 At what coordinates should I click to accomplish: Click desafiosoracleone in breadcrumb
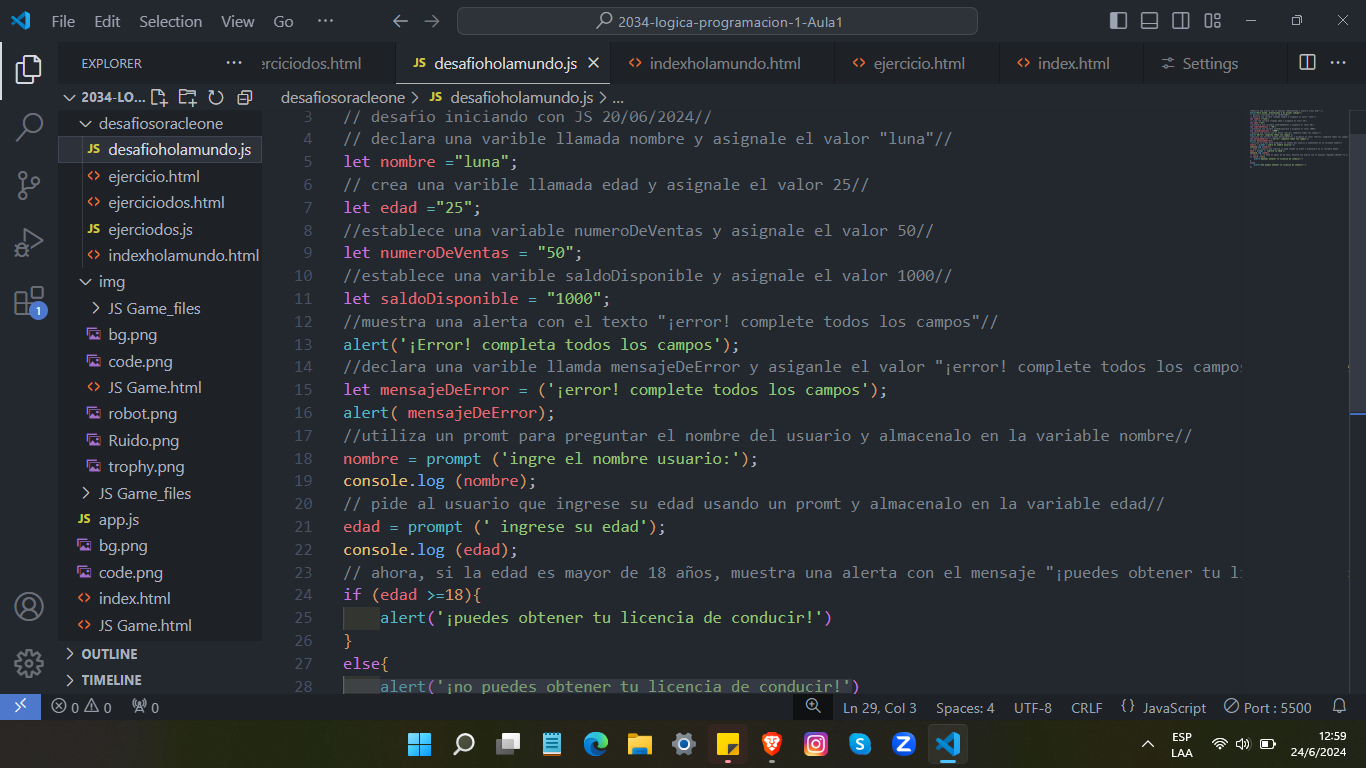point(343,97)
